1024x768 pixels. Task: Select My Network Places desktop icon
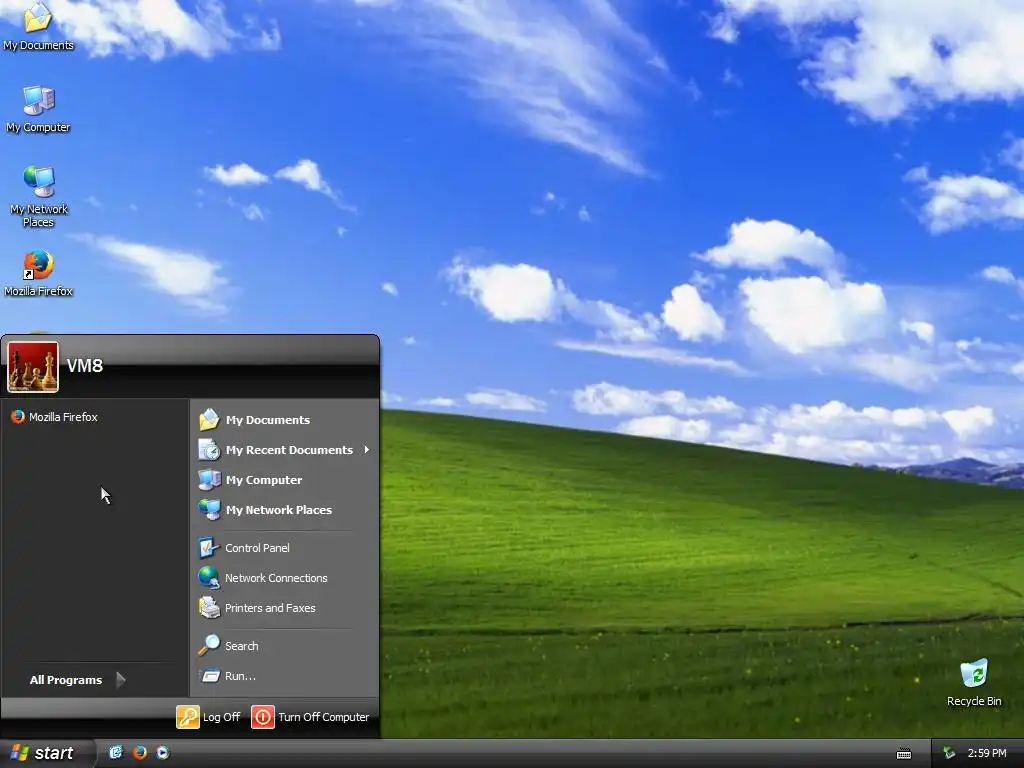point(38,196)
